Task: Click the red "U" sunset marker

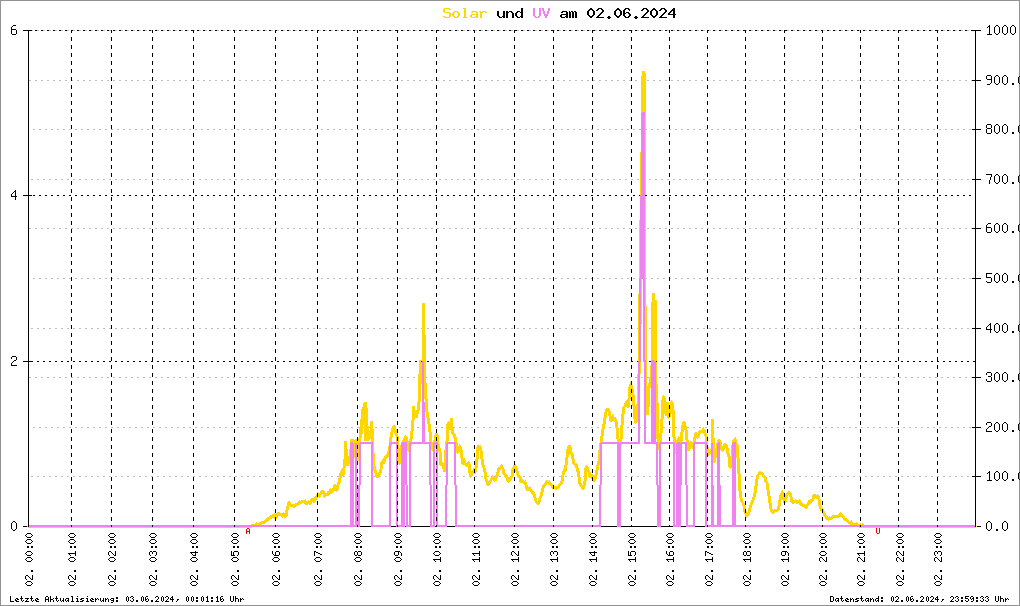Action: click(x=878, y=531)
